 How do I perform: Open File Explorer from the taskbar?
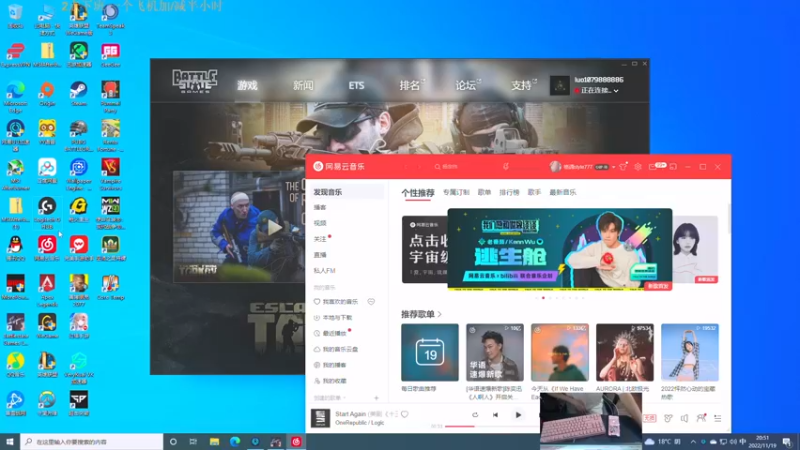click(214, 442)
